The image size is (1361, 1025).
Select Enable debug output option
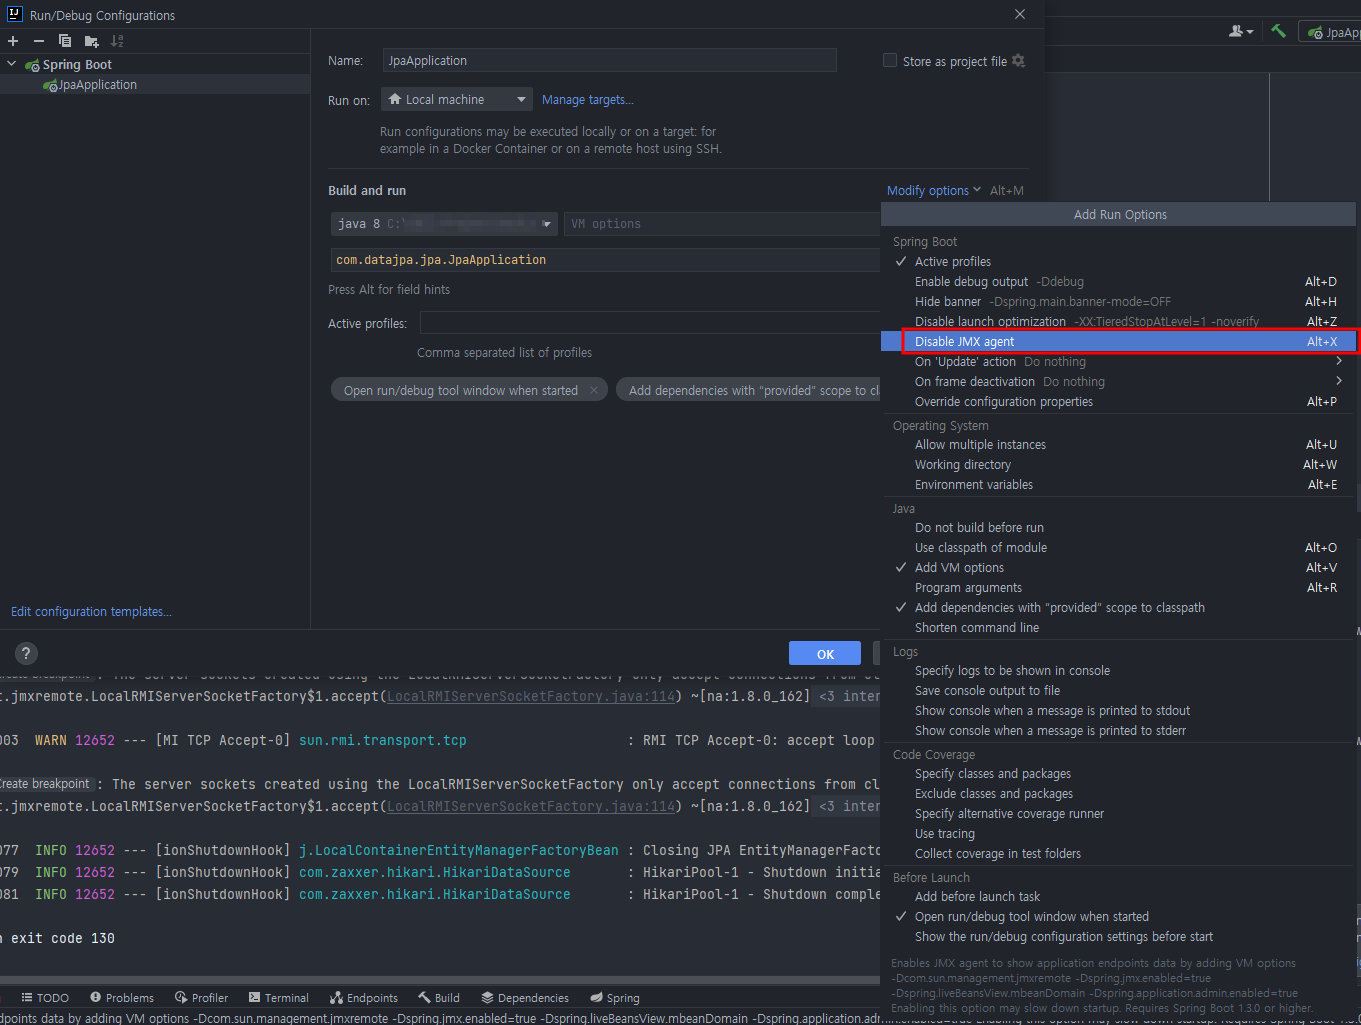click(1118, 282)
